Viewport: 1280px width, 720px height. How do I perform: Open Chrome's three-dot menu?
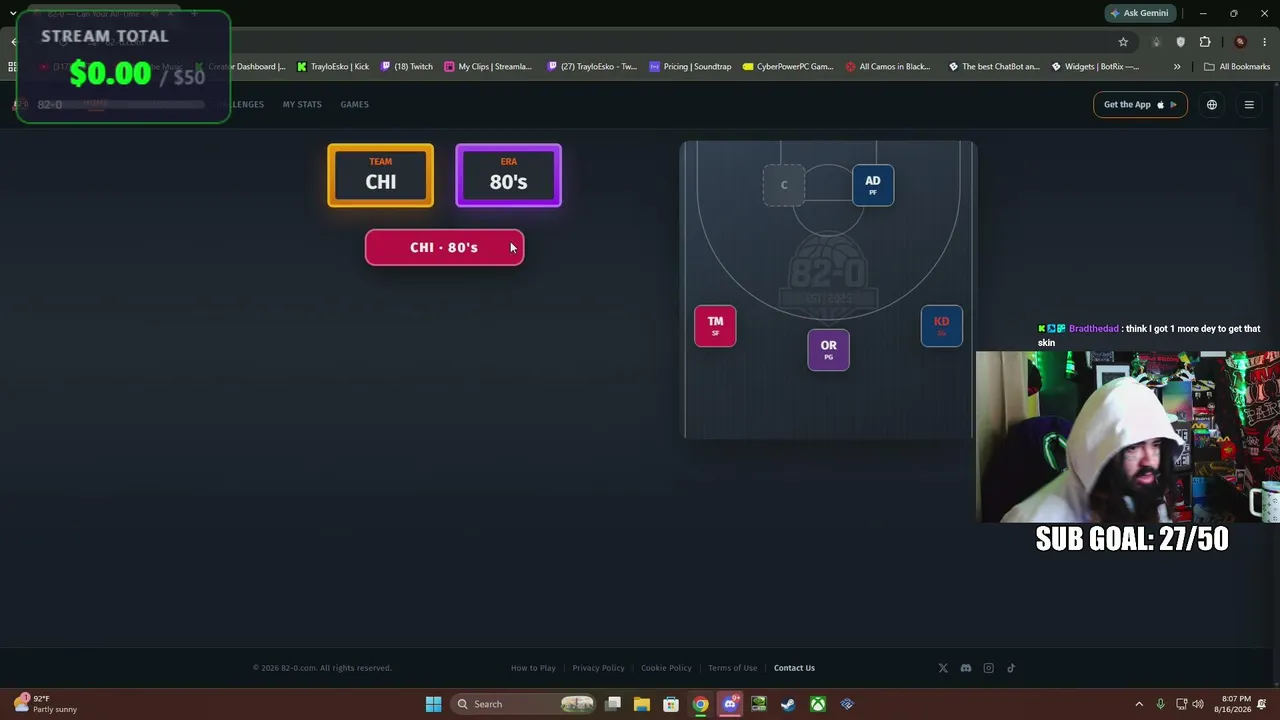[x=1265, y=42]
